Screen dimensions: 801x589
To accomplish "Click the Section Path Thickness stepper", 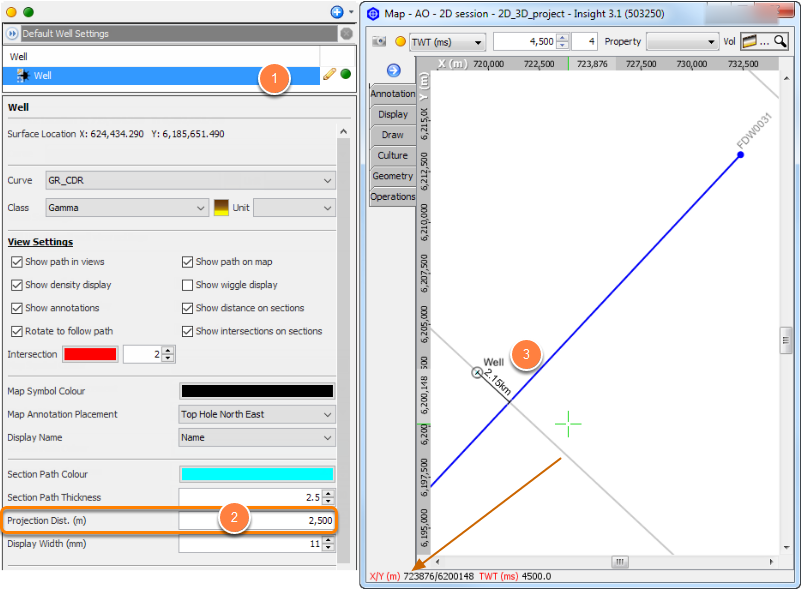I will (x=328, y=497).
